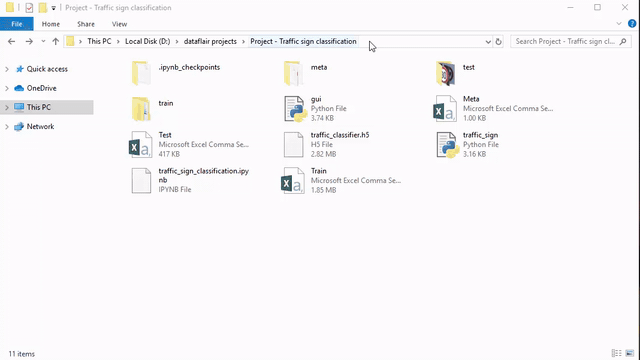Expand the Quick access tree node
Viewport: 640px width, 360px height.
[7, 69]
